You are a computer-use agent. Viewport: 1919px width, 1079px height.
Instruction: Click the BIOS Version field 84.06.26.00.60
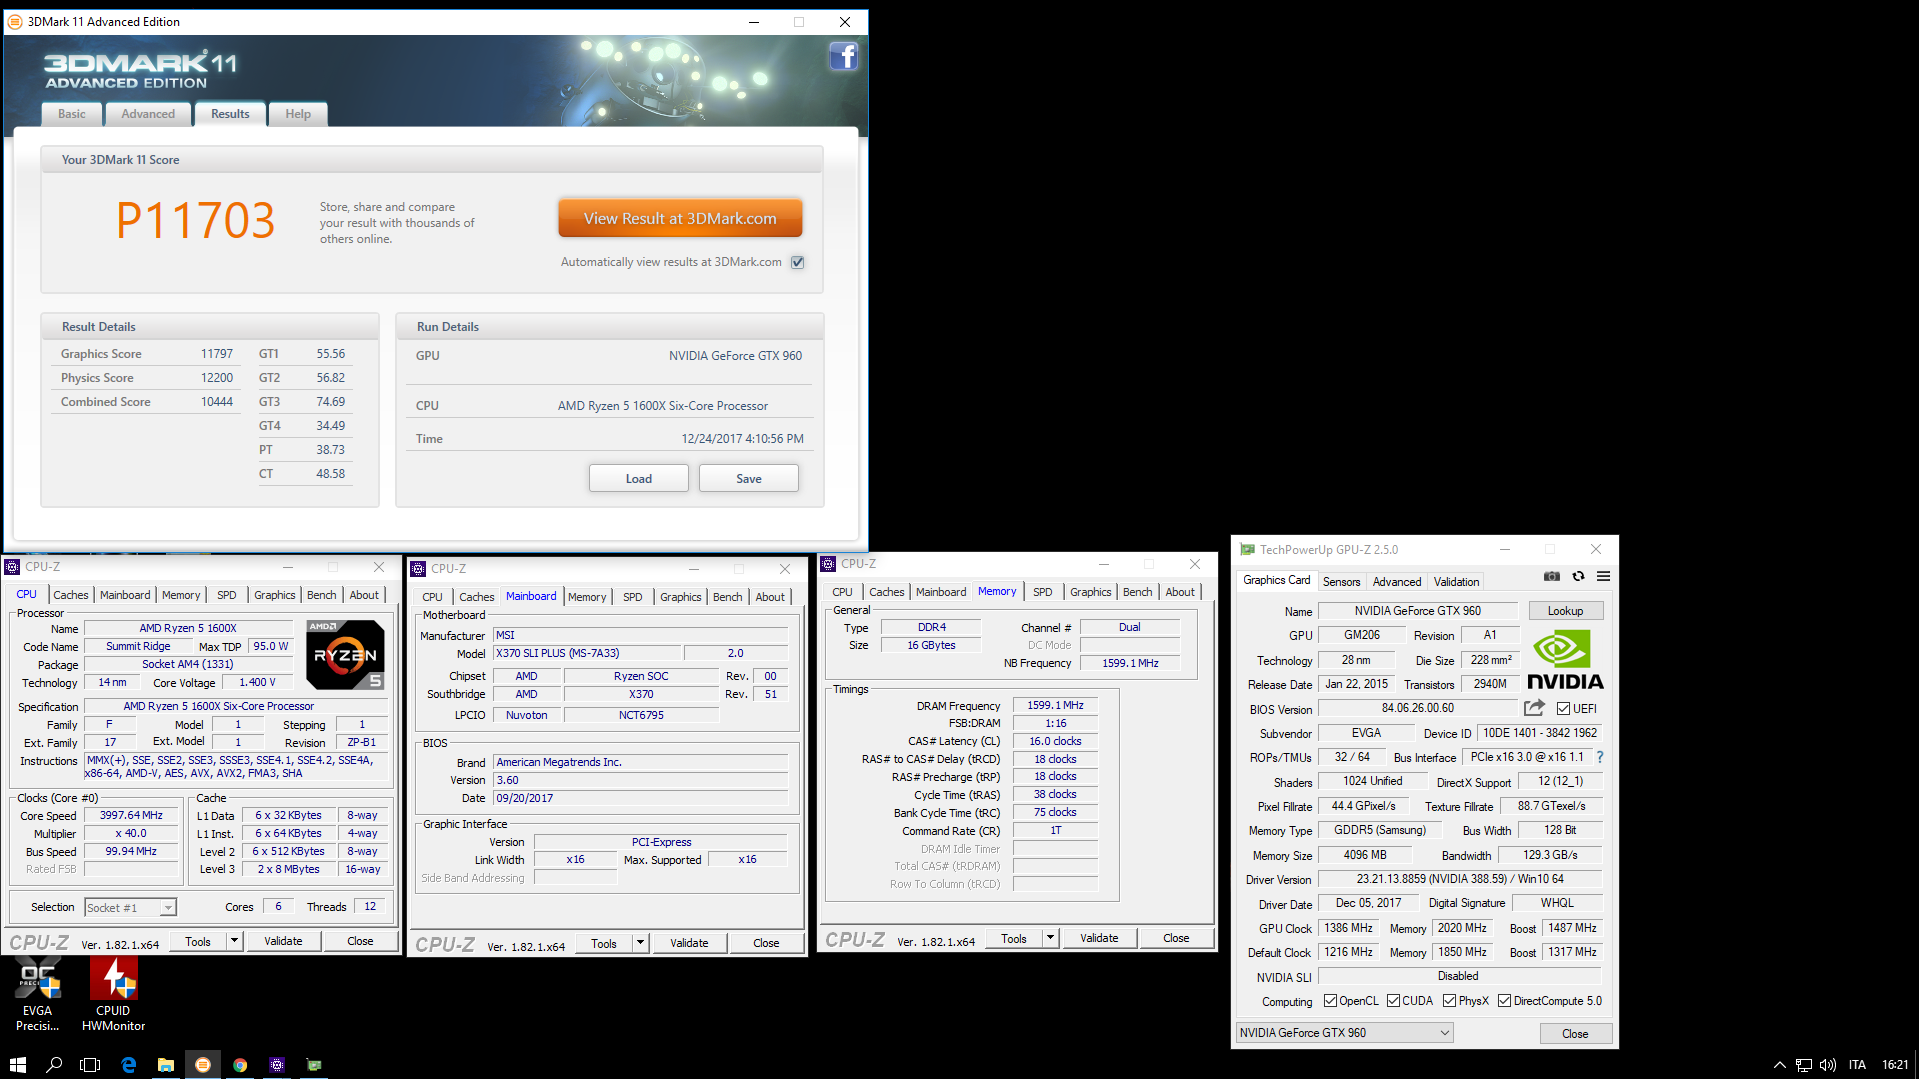(1418, 708)
